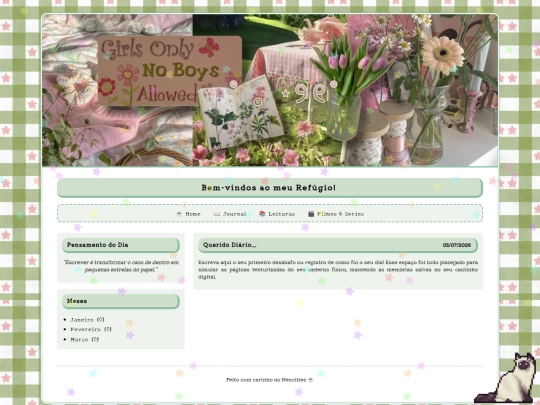Click the clapperboard icon beside Filmes
Image resolution: width=540 pixels, height=405 pixels.
311,214
